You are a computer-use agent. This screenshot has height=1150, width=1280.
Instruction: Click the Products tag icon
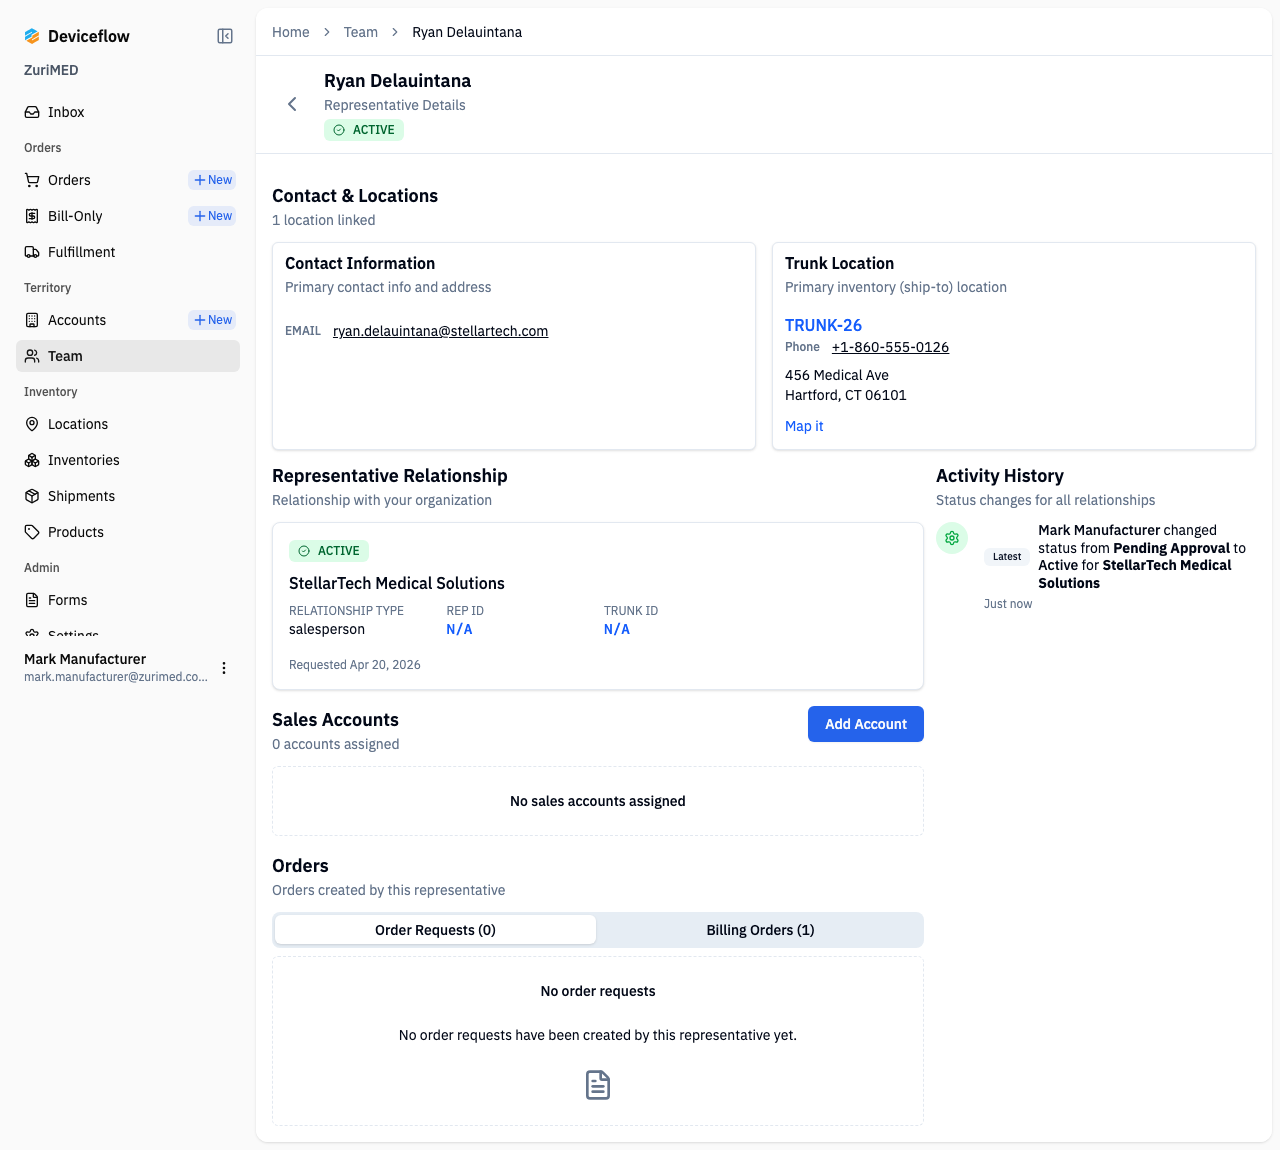[32, 532]
